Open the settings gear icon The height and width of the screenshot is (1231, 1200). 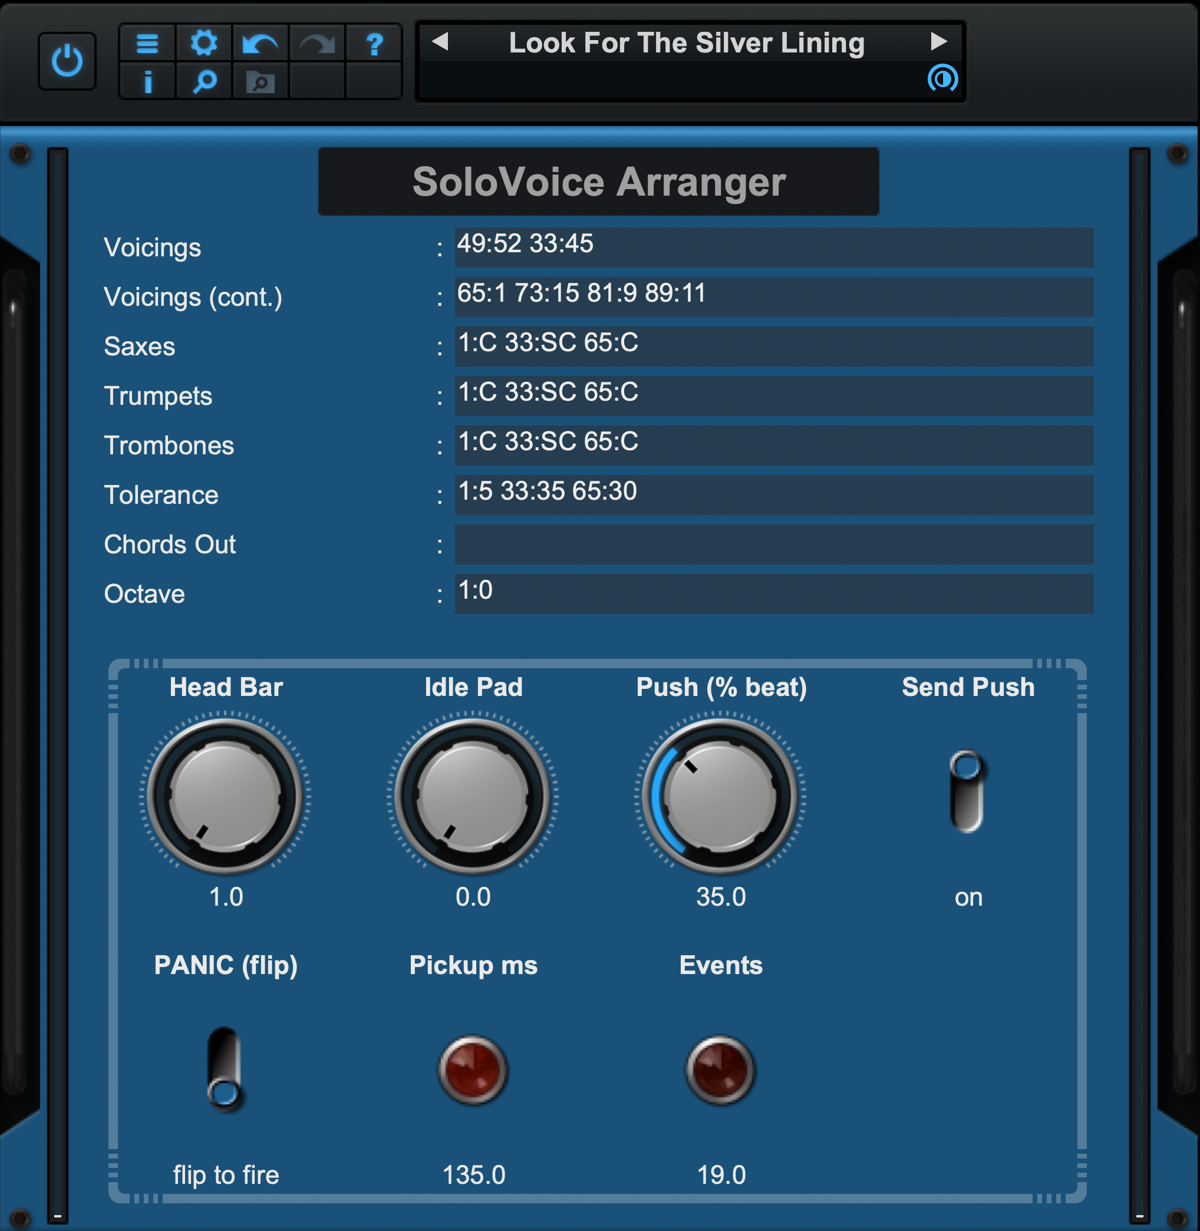204,43
